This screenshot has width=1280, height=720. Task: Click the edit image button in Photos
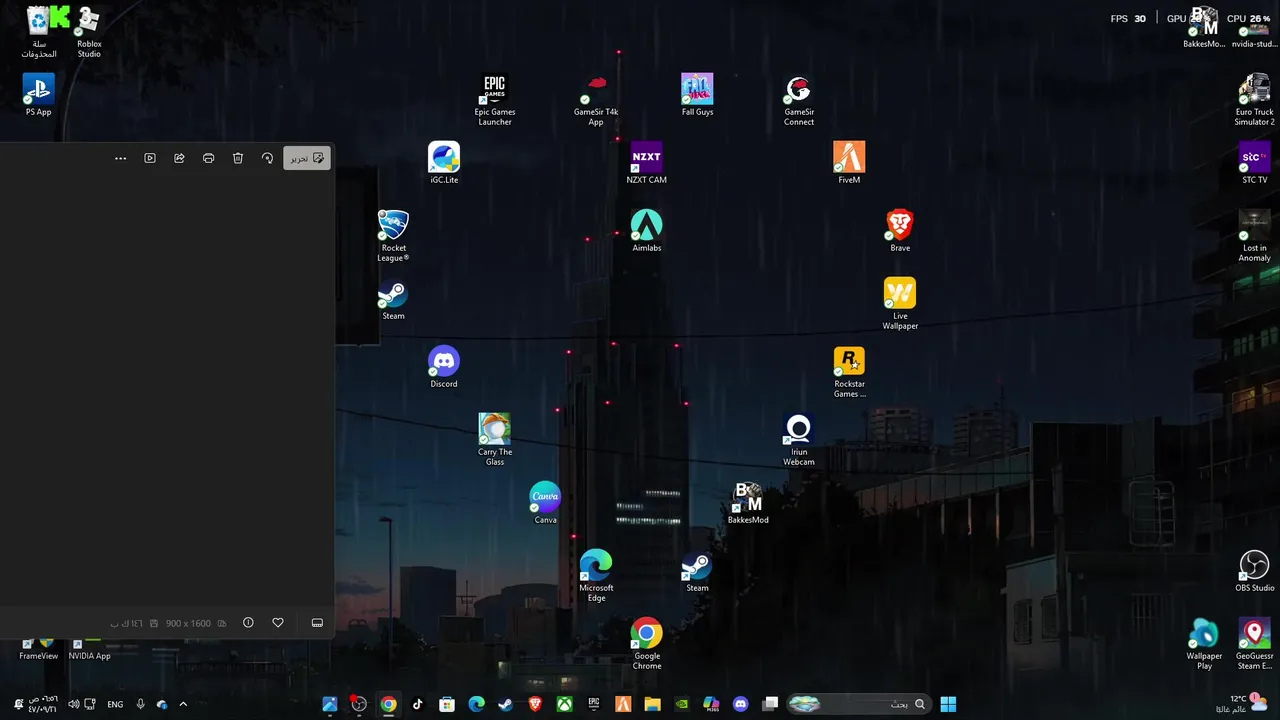[307, 158]
